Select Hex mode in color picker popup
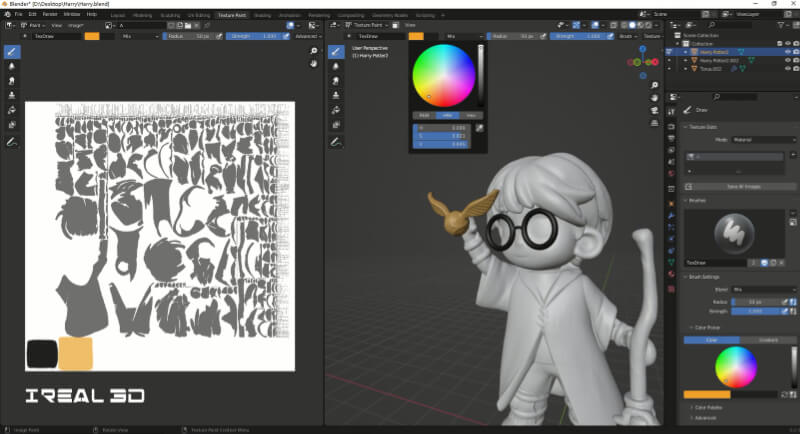 point(471,115)
